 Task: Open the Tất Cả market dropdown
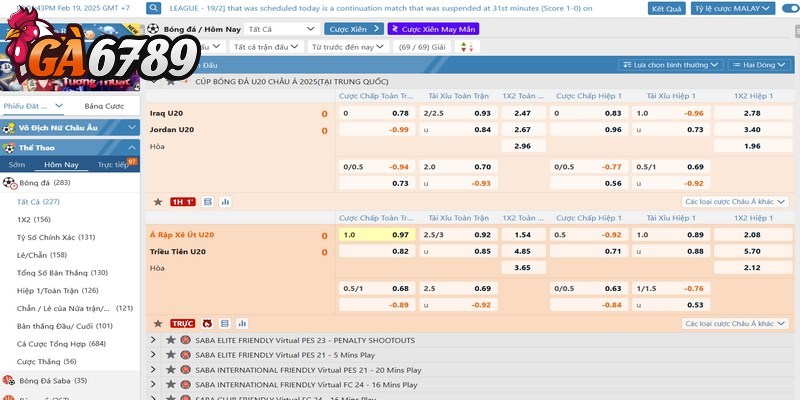[x=282, y=29]
